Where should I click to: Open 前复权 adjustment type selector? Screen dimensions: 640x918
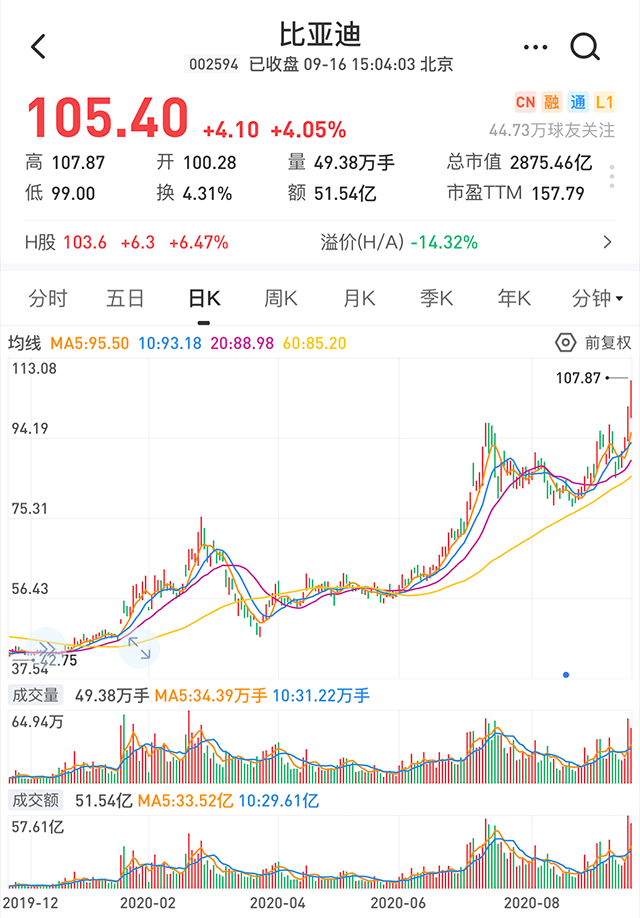point(608,342)
